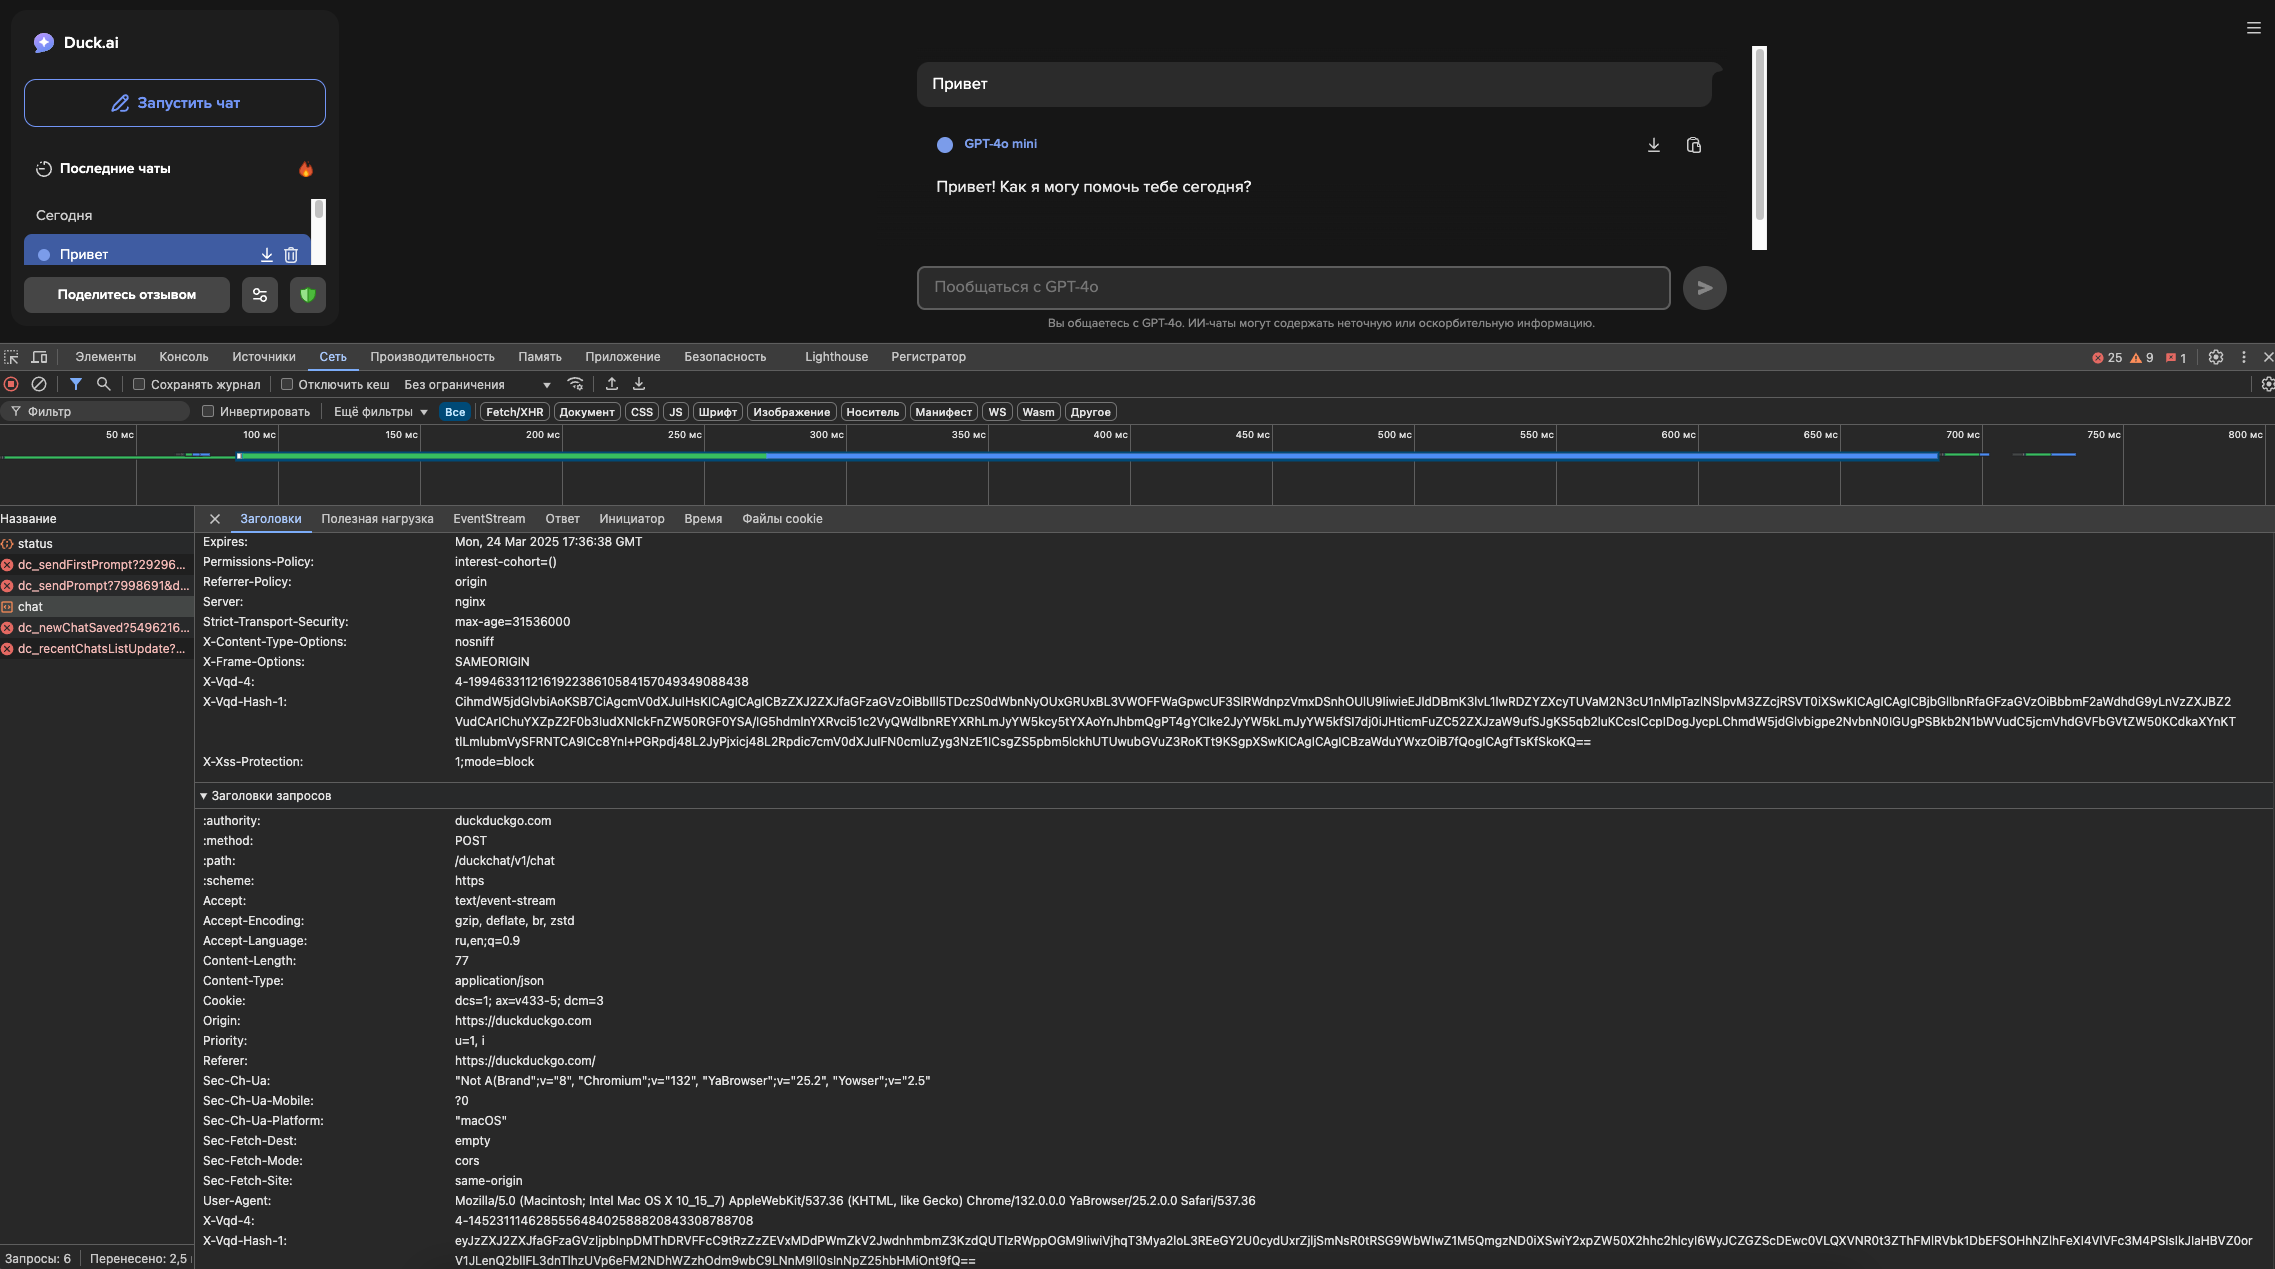
Task: Delete the Привет chat with trash icon
Action: pos(291,255)
